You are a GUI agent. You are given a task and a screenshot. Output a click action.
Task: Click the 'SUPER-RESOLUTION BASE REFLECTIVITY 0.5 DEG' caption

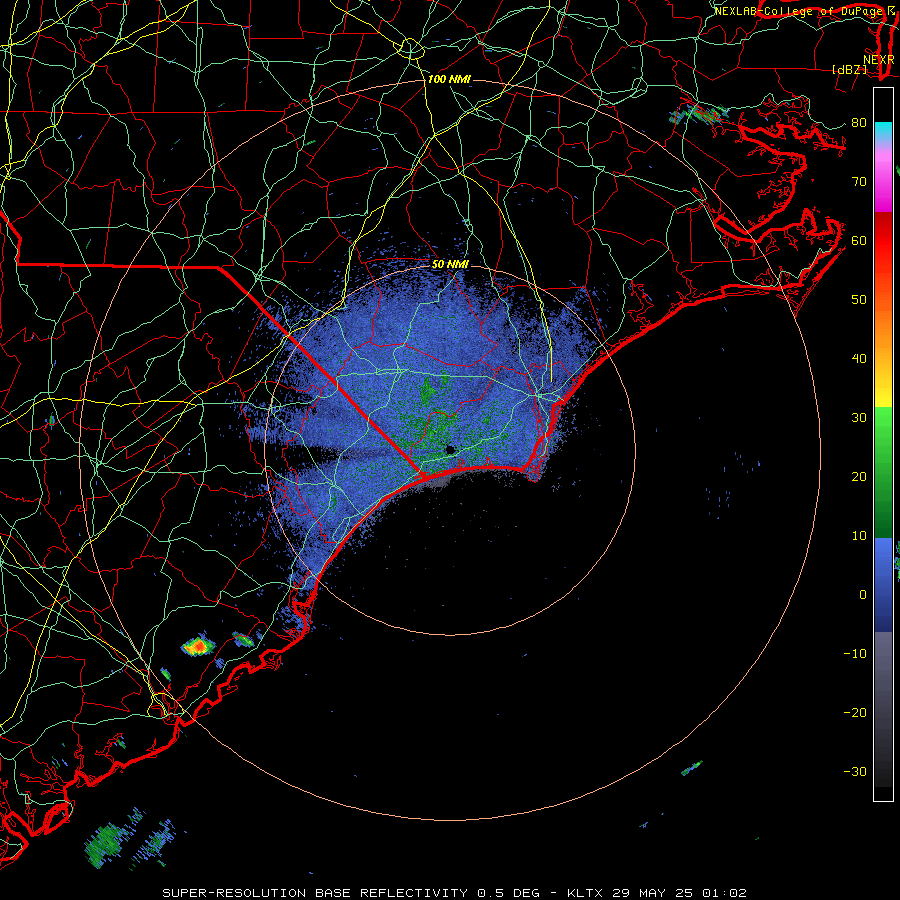351,893
